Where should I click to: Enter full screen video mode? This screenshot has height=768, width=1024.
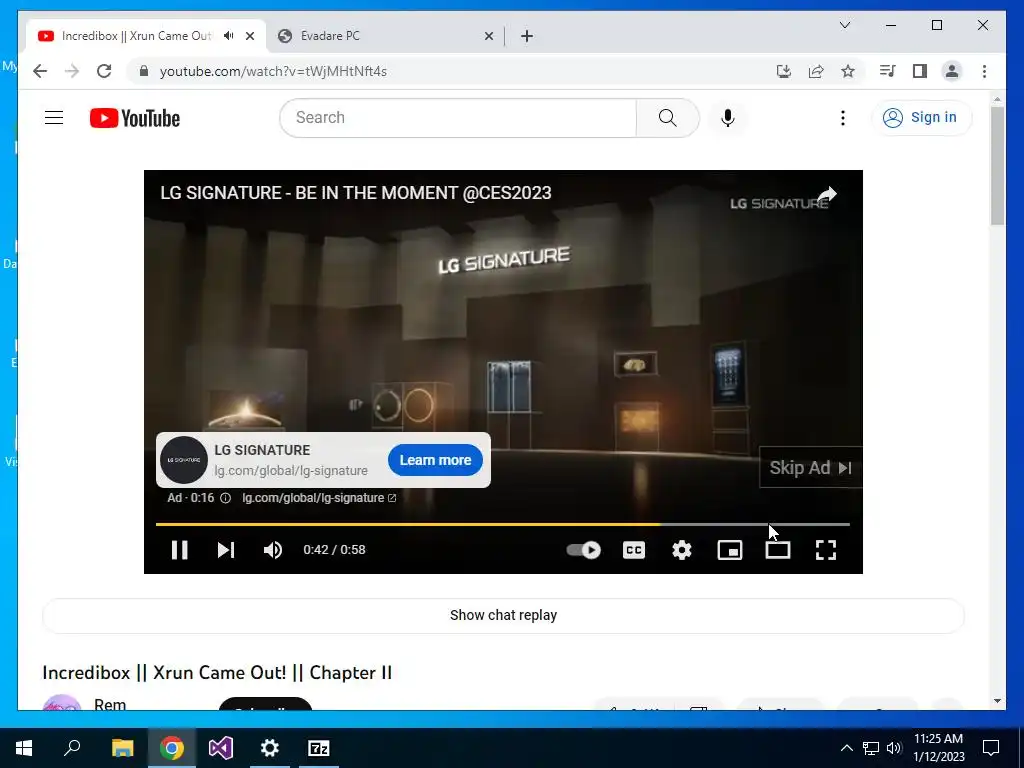[826, 550]
